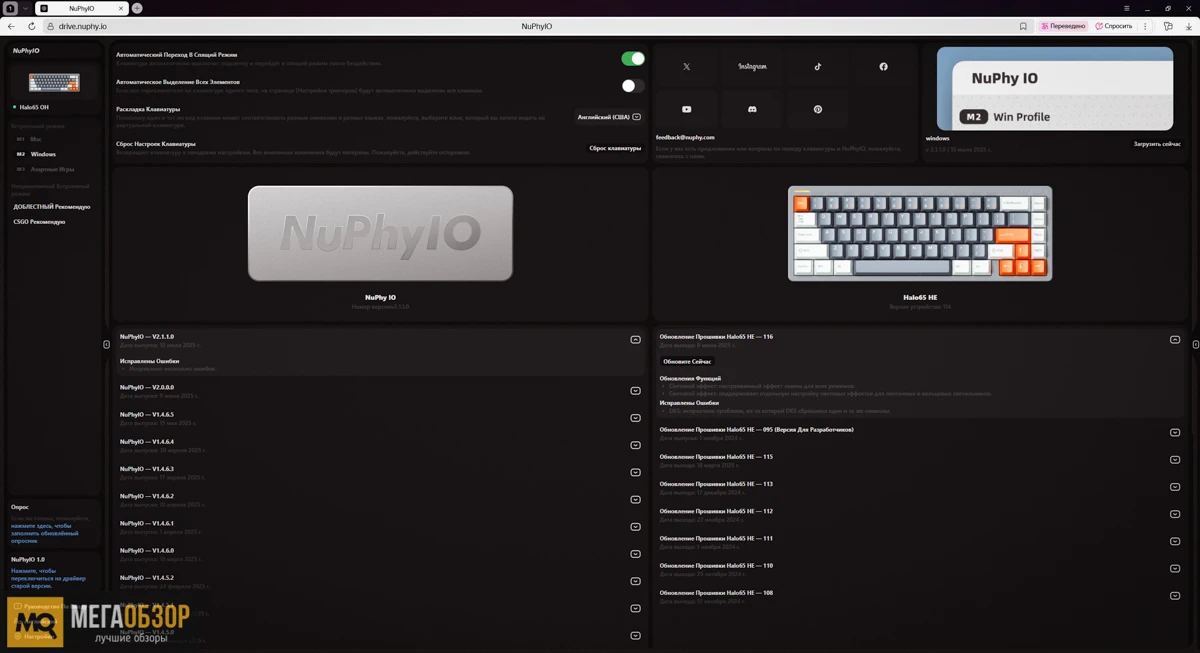1200x653 pixels.
Task: Expand the NuPhyIO V1.4.6.1 entry
Action: tap(635, 527)
